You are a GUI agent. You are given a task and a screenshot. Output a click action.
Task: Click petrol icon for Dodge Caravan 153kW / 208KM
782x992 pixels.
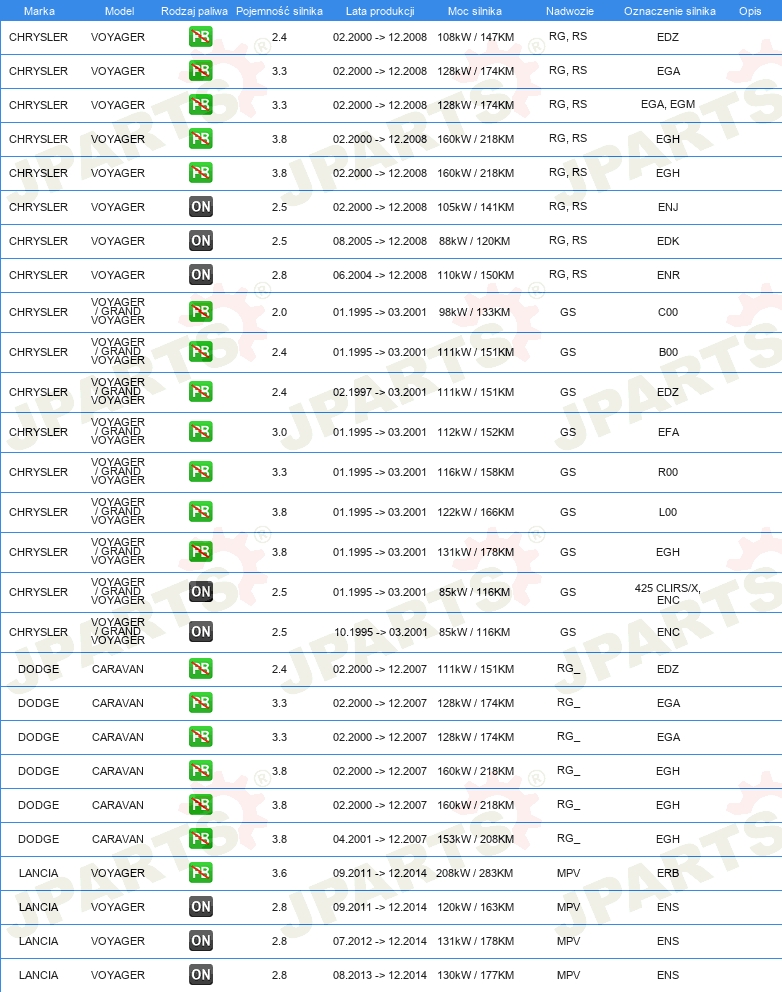click(201, 838)
